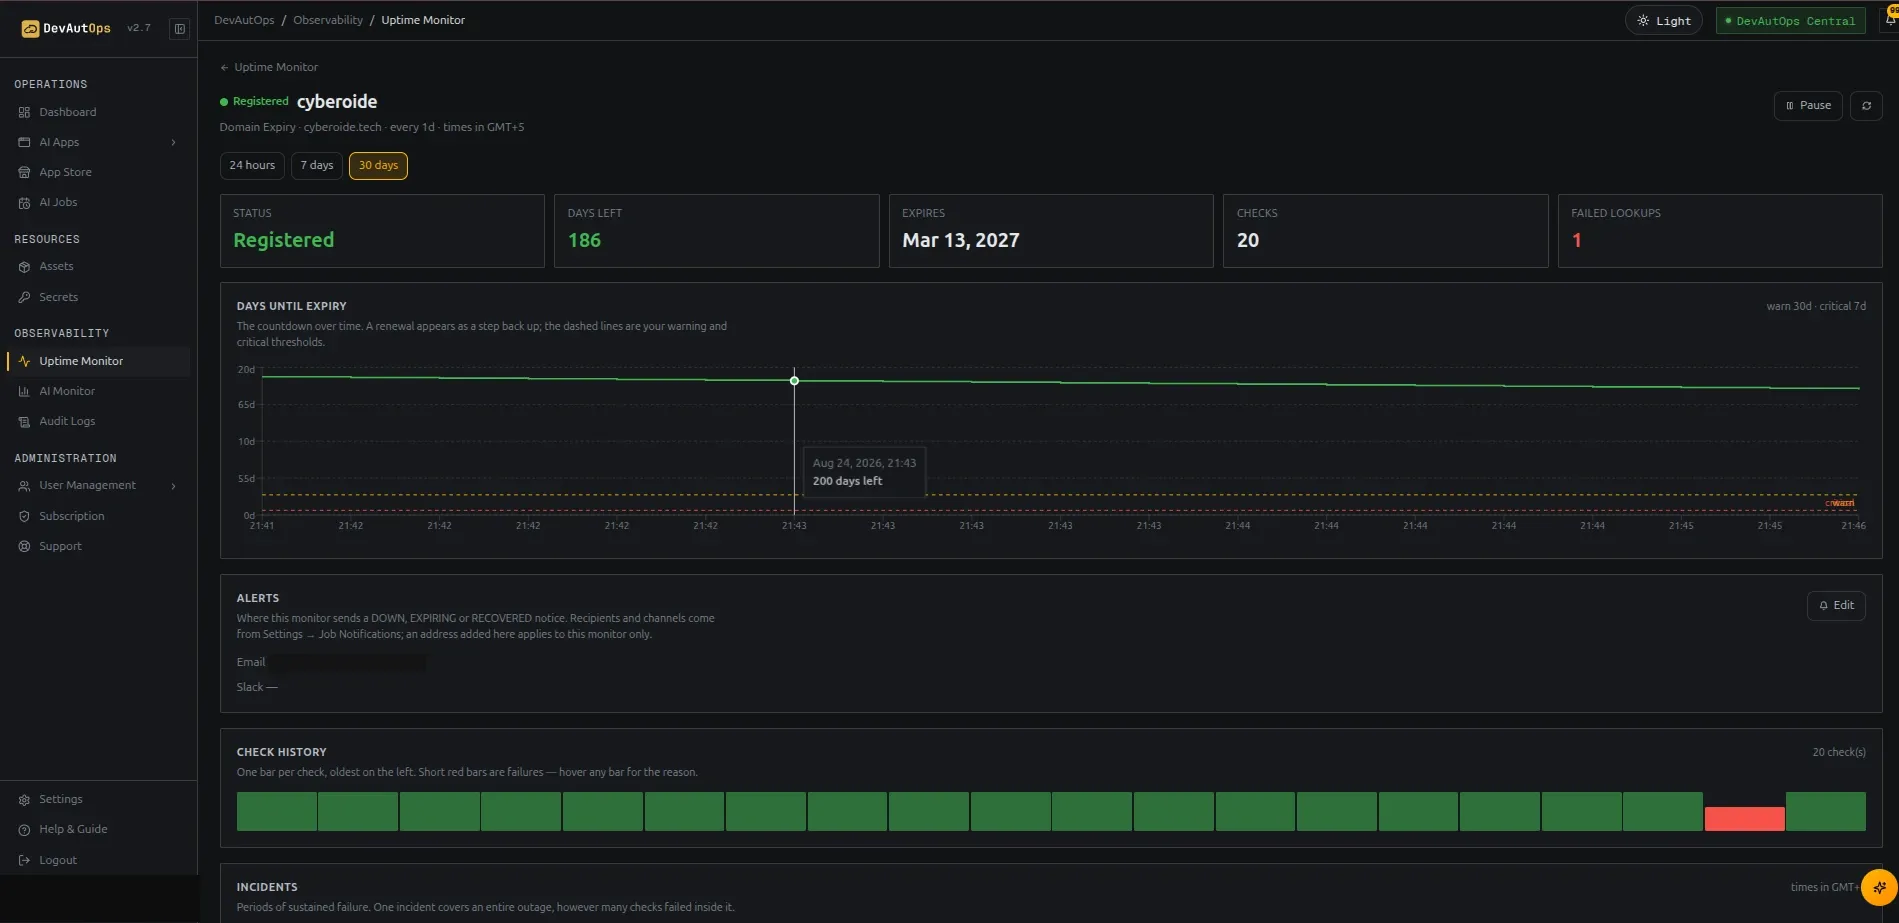Click the red failed check bar
This screenshot has width=1899, height=923.
coord(1744,819)
